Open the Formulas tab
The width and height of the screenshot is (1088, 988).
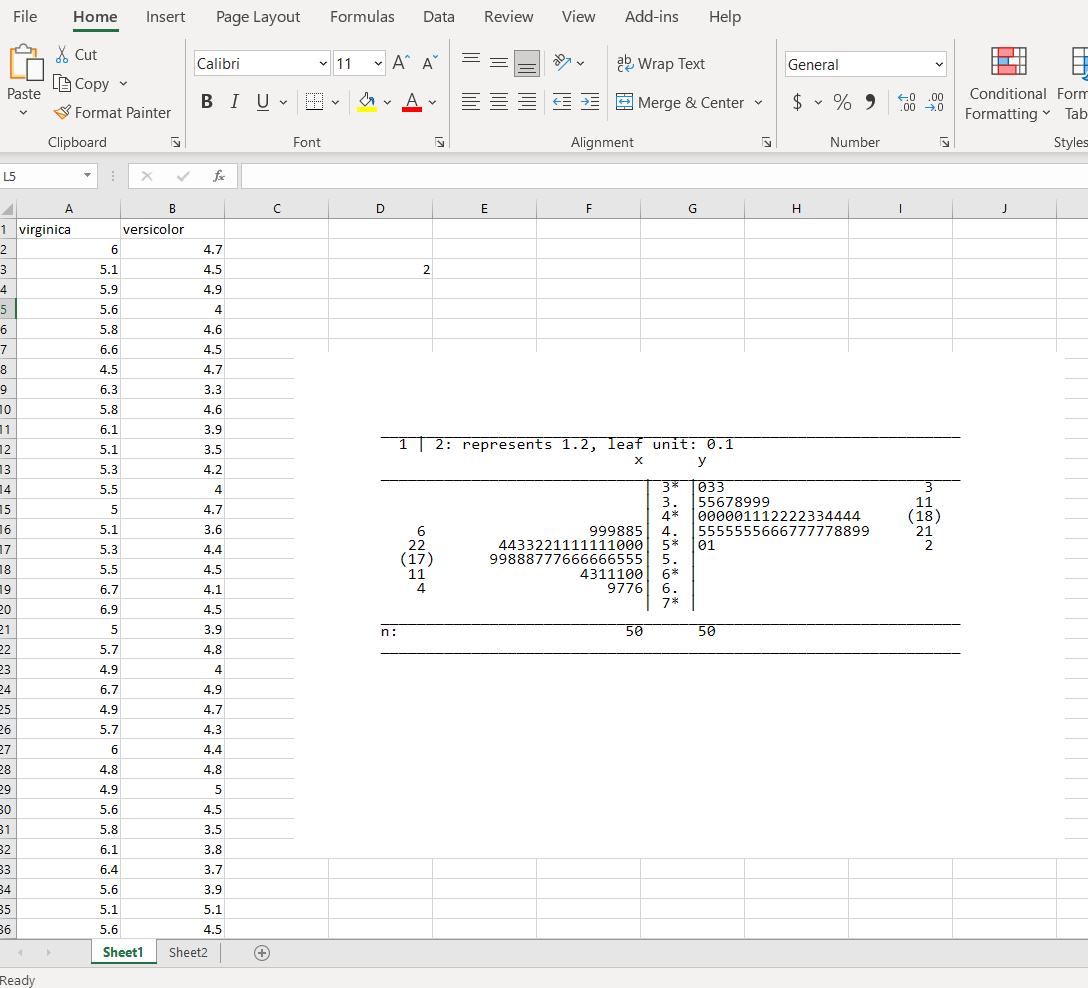pos(362,17)
